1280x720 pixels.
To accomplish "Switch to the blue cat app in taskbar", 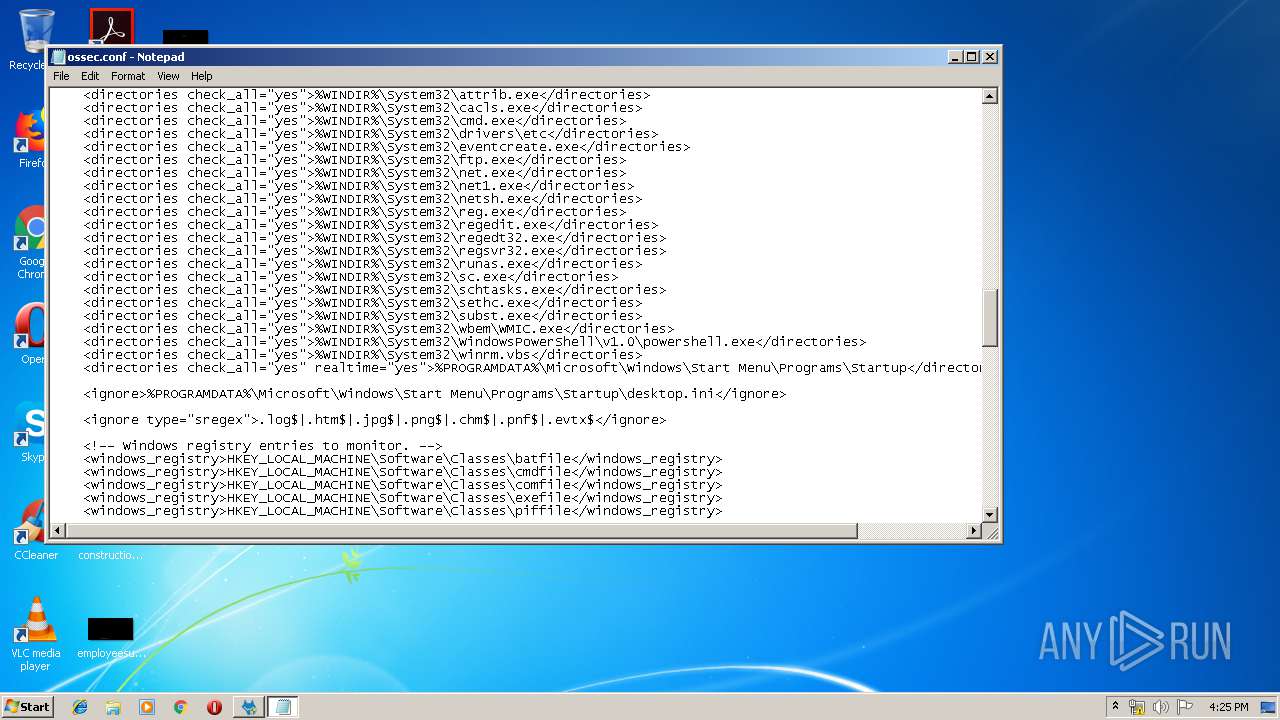I will (248, 707).
